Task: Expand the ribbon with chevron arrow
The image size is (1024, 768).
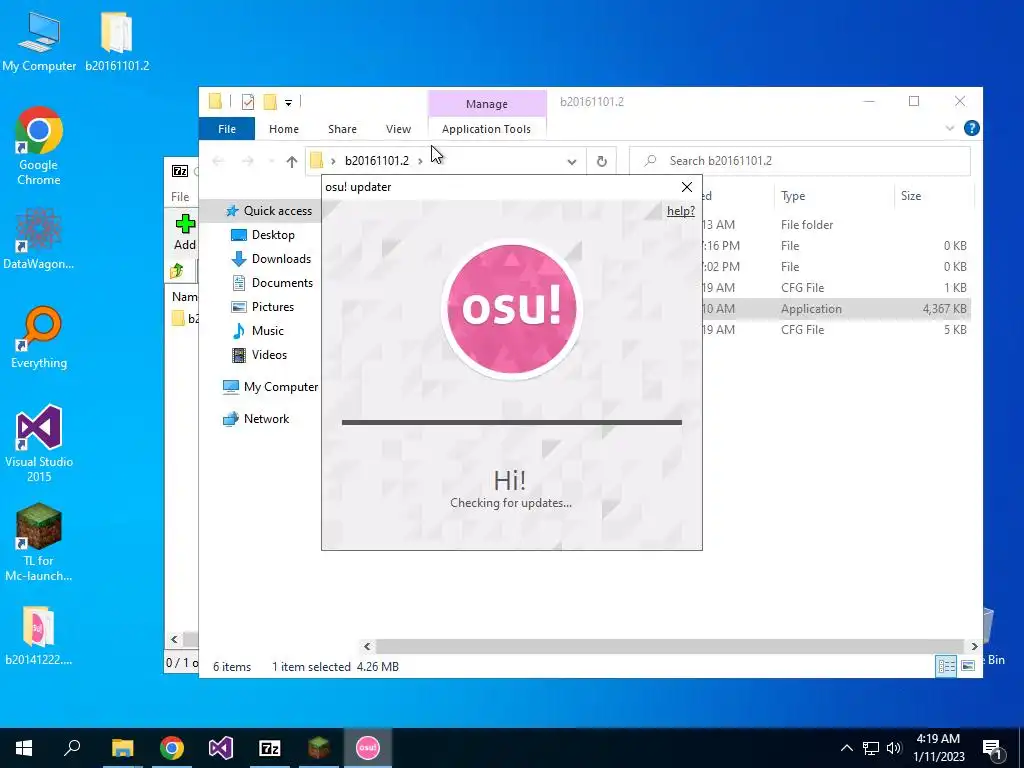Action: (x=950, y=129)
